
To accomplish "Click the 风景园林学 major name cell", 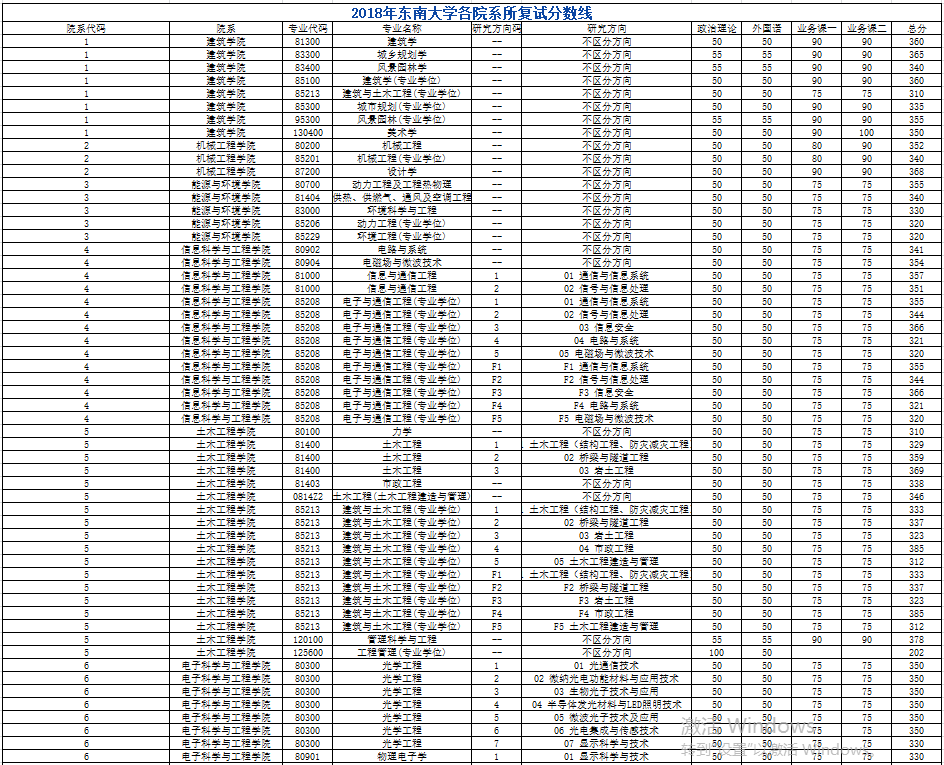I will [402, 67].
